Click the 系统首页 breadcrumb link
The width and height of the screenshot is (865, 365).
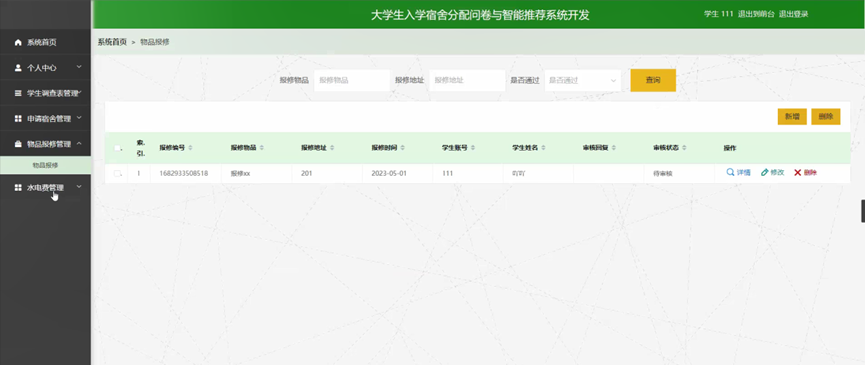(113, 42)
